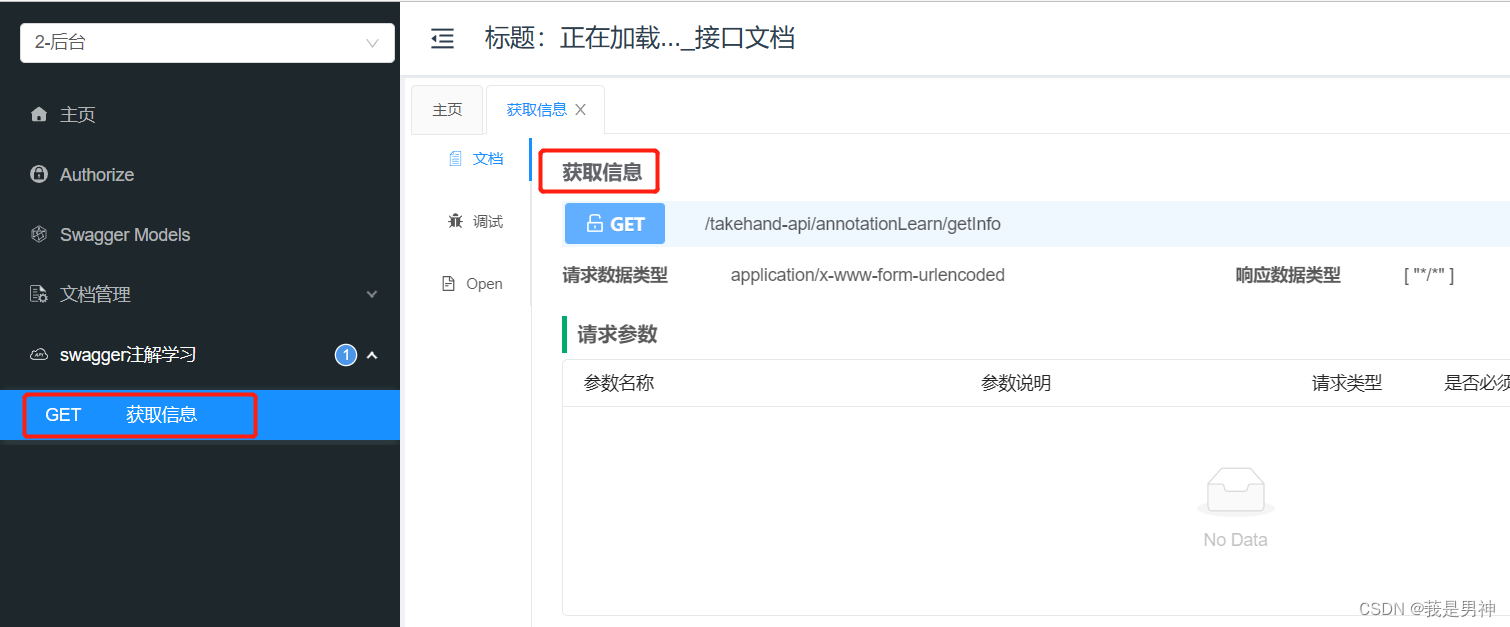Select the Authorize lock icon
The image size is (1510, 627).
tap(38, 174)
